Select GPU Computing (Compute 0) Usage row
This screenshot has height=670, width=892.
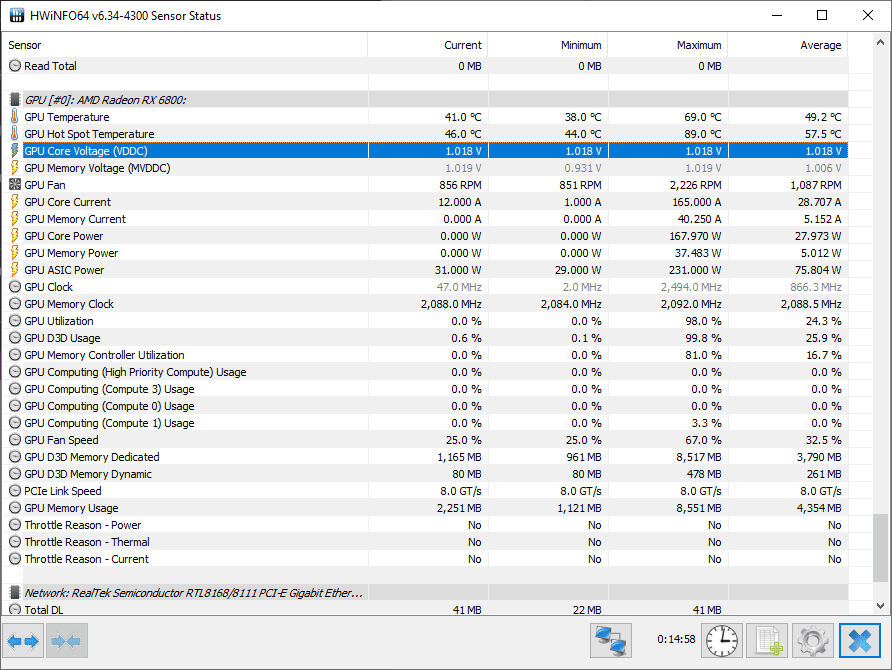coord(425,406)
